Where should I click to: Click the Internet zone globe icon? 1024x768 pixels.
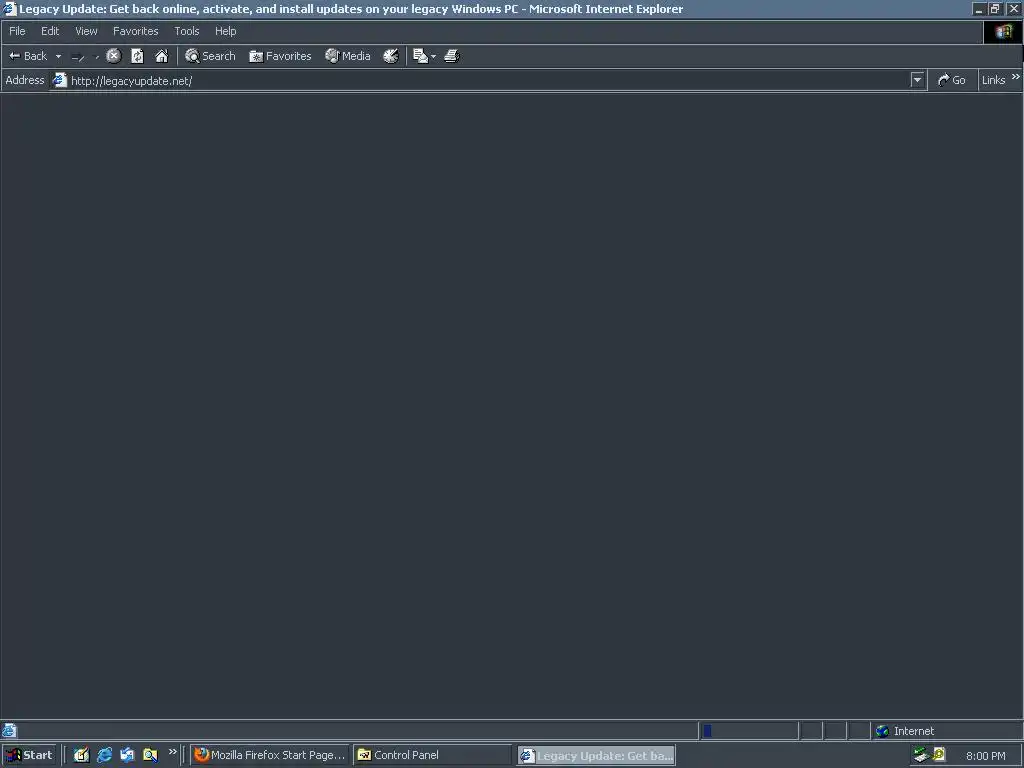click(x=882, y=731)
